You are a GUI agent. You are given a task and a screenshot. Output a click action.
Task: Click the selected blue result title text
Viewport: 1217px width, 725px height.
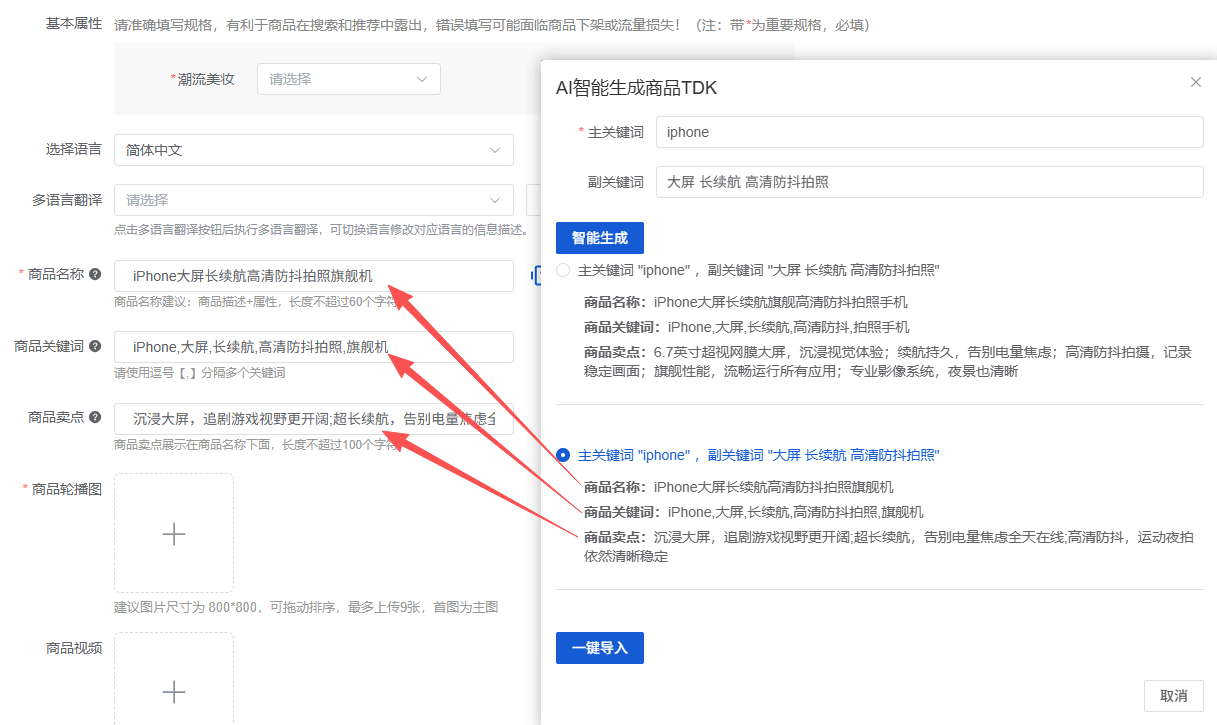click(x=759, y=455)
